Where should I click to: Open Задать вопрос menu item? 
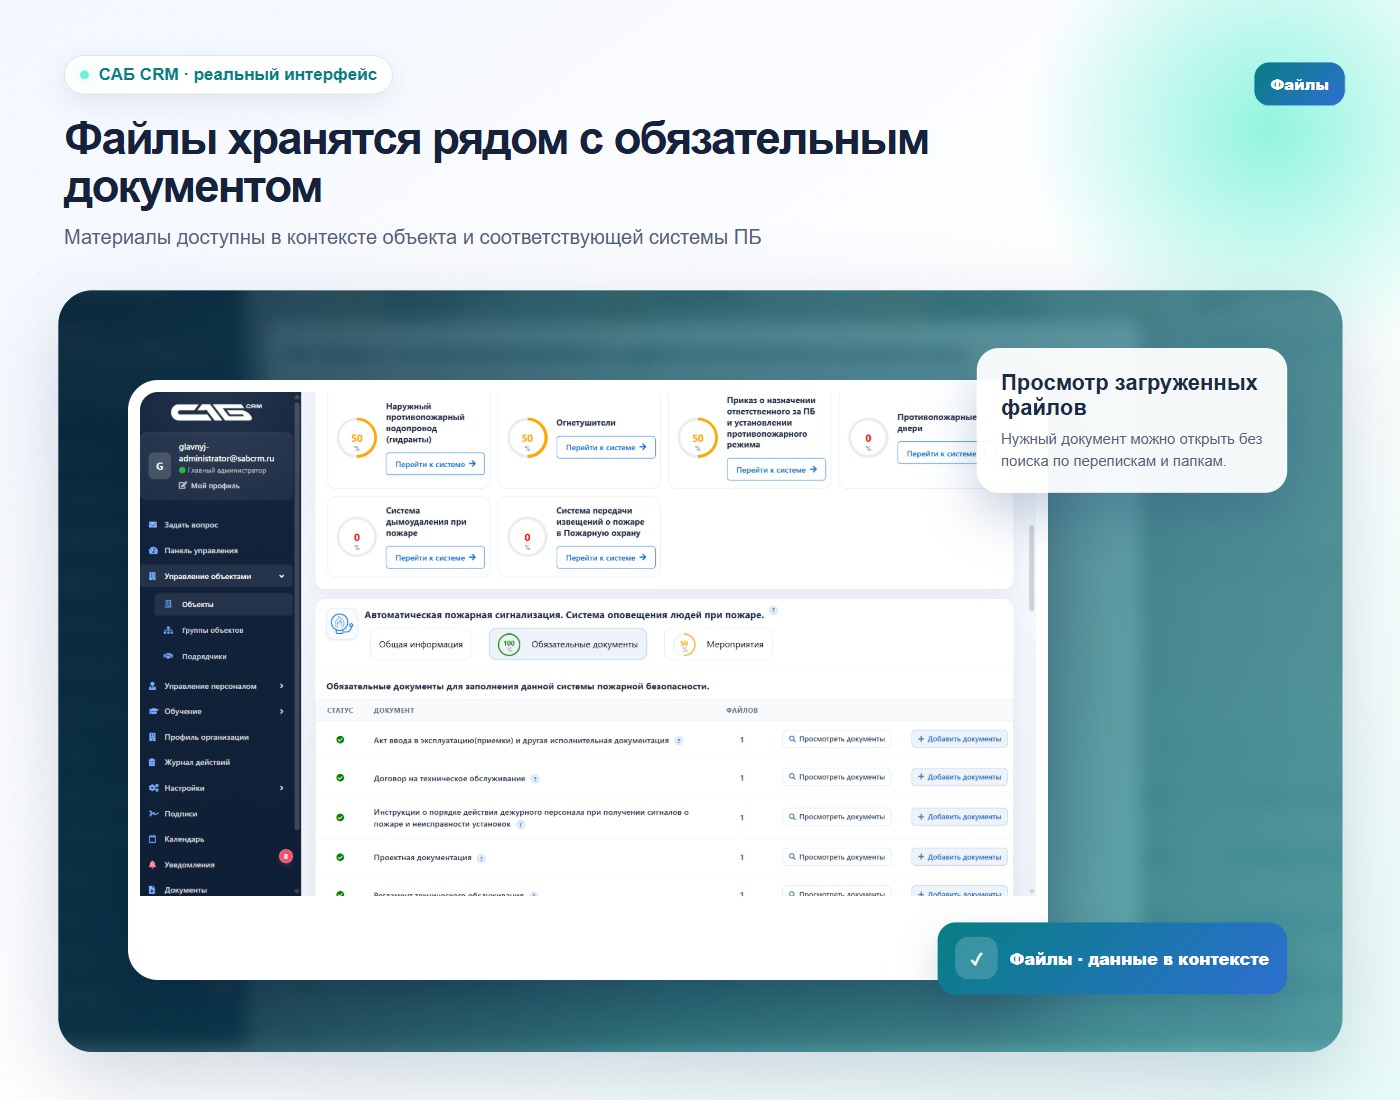pyautogui.click(x=191, y=525)
